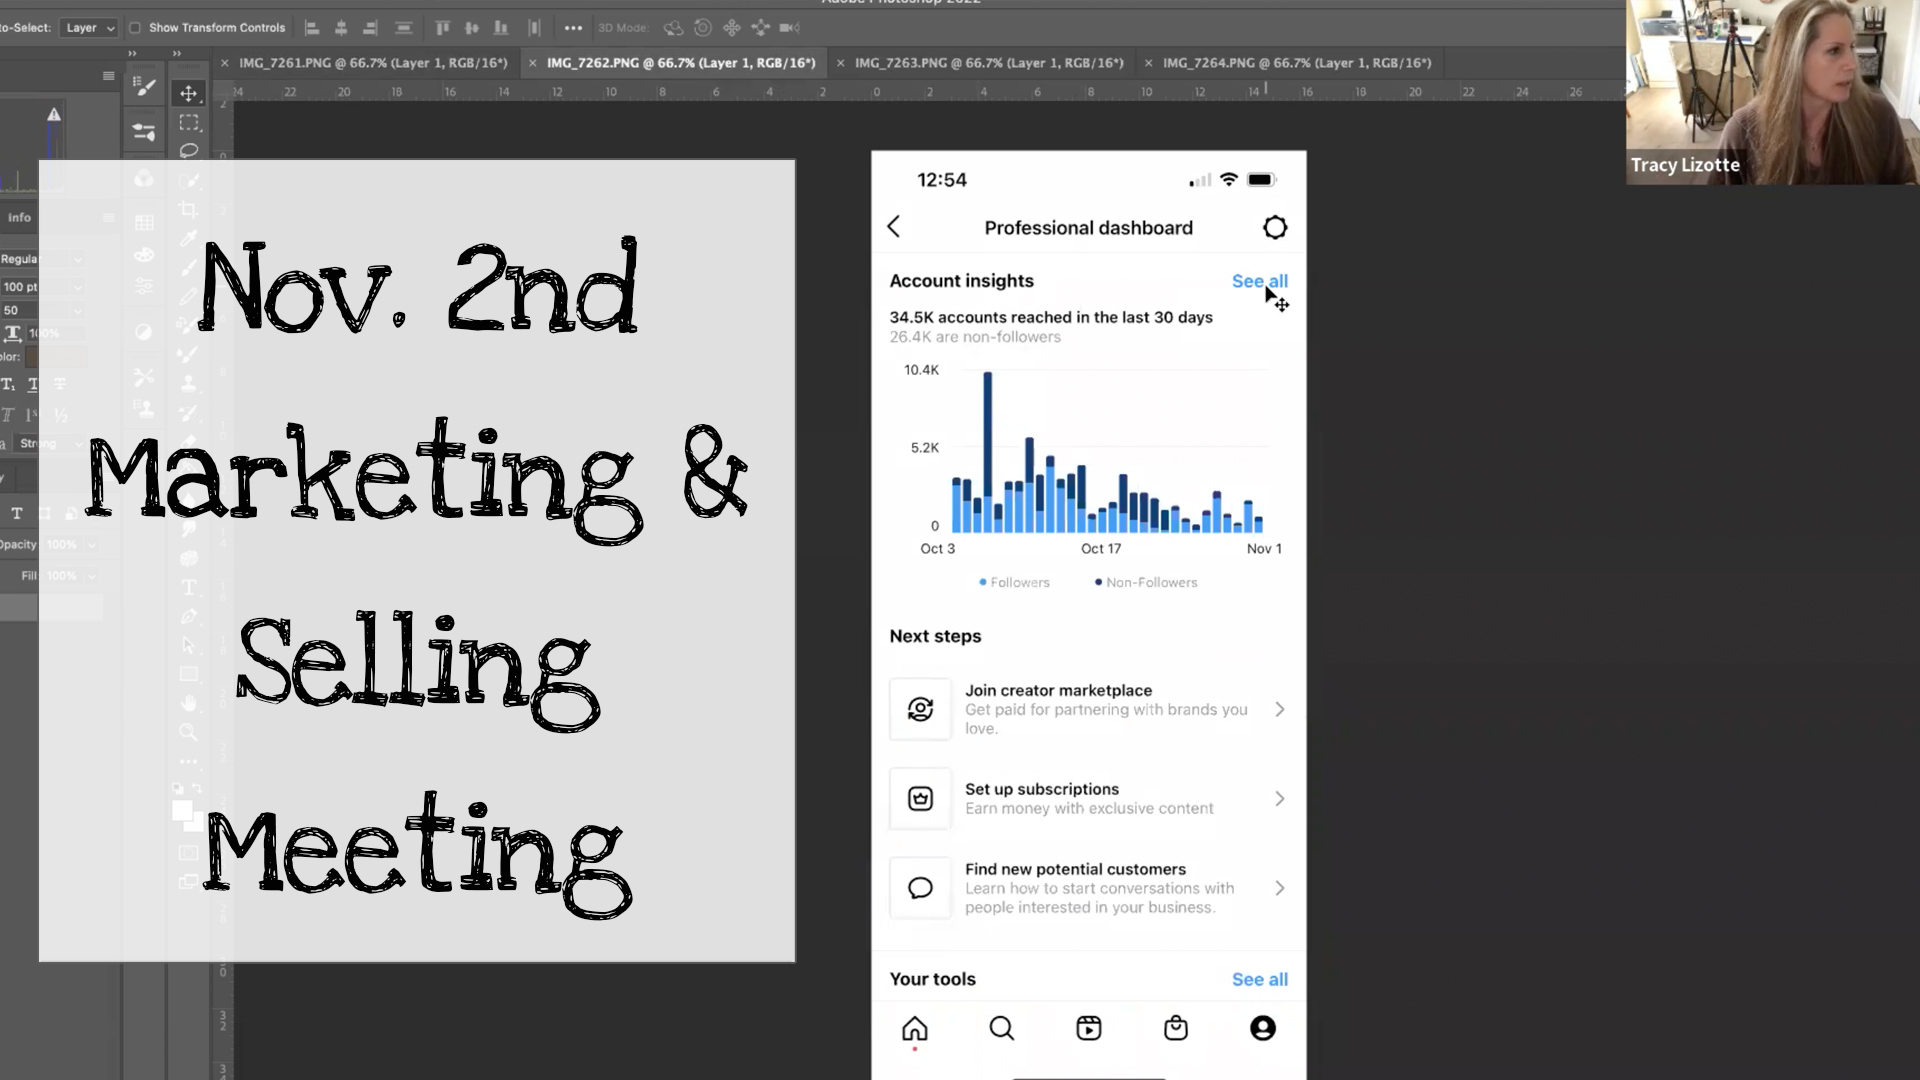Viewport: 1920px width, 1080px height.
Task: Click chevron beside Set up subscriptions
Action: (x=1280, y=798)
